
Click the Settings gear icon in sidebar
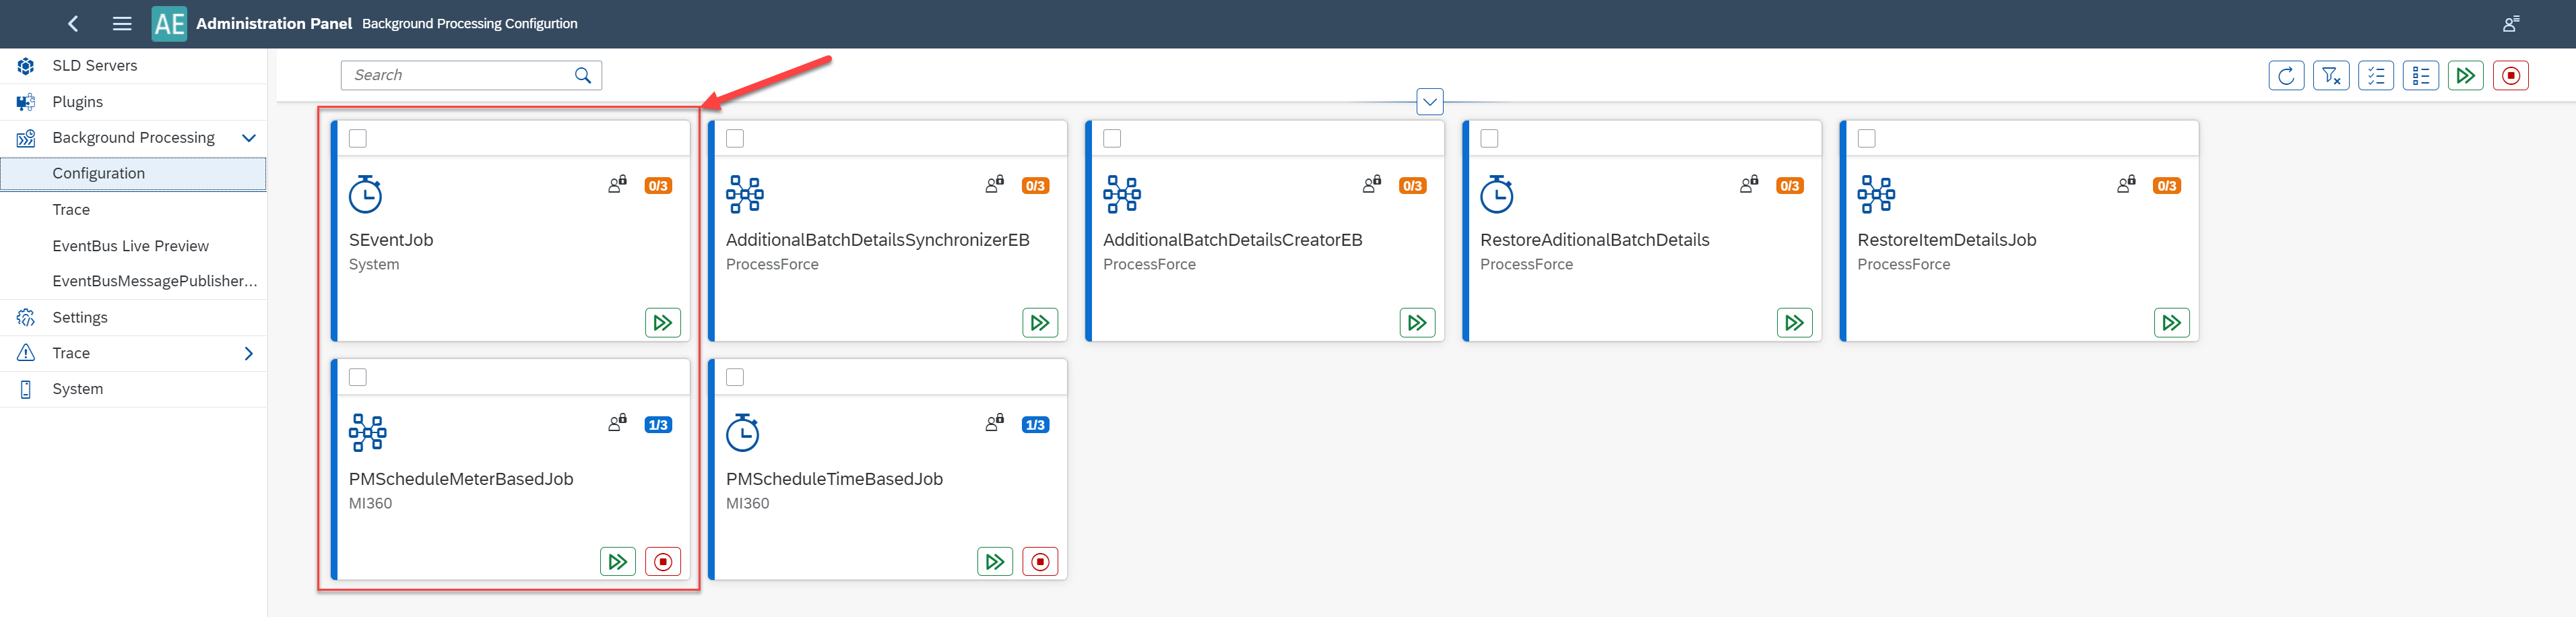click(24, 317)
